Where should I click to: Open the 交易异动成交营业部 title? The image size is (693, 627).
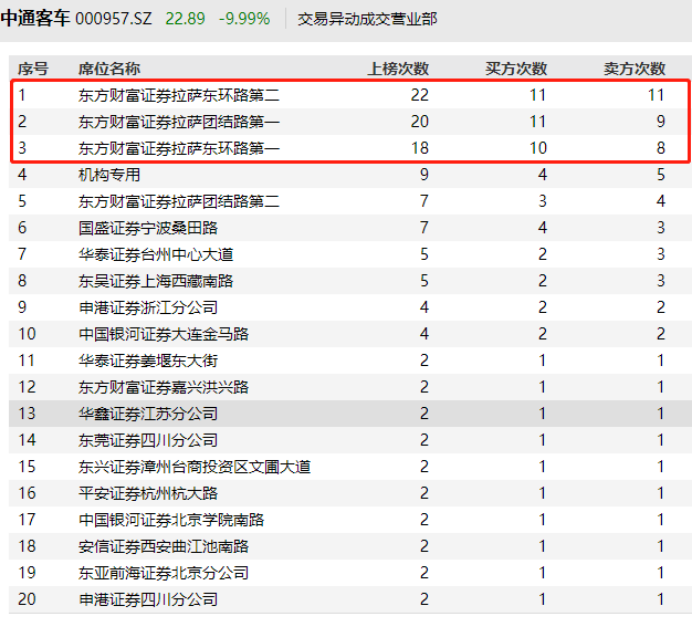[x=367, y=19]
